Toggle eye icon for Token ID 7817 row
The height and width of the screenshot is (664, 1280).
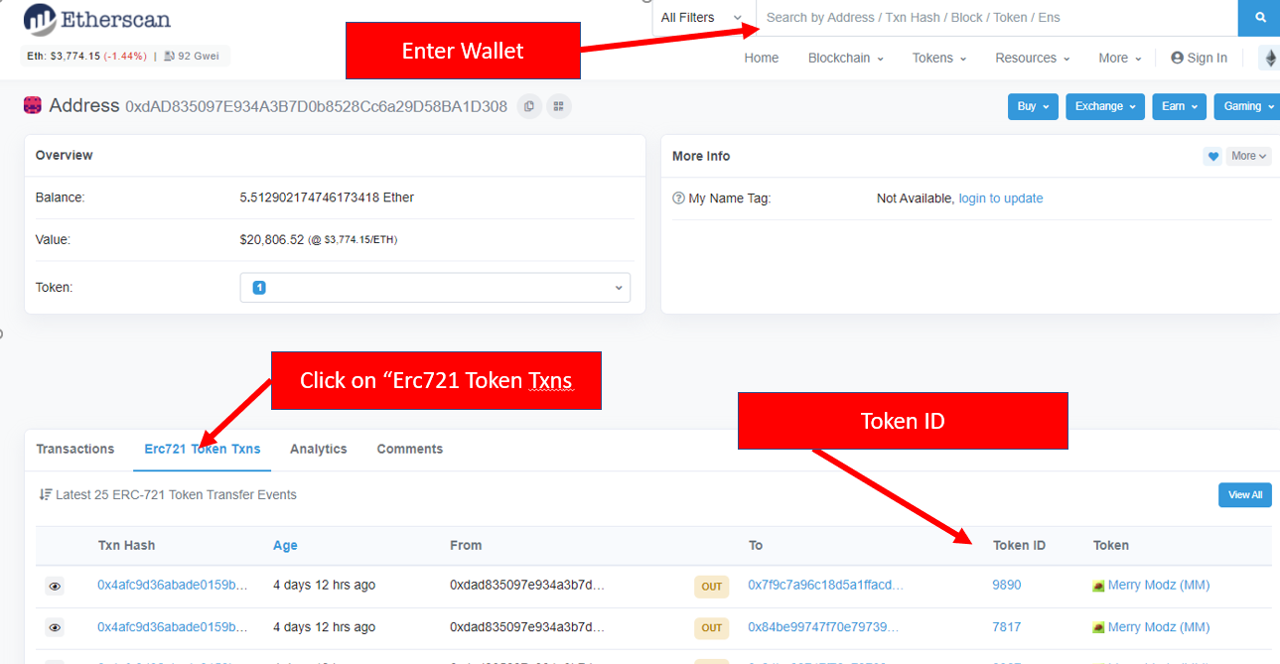[x=55, y=628]
